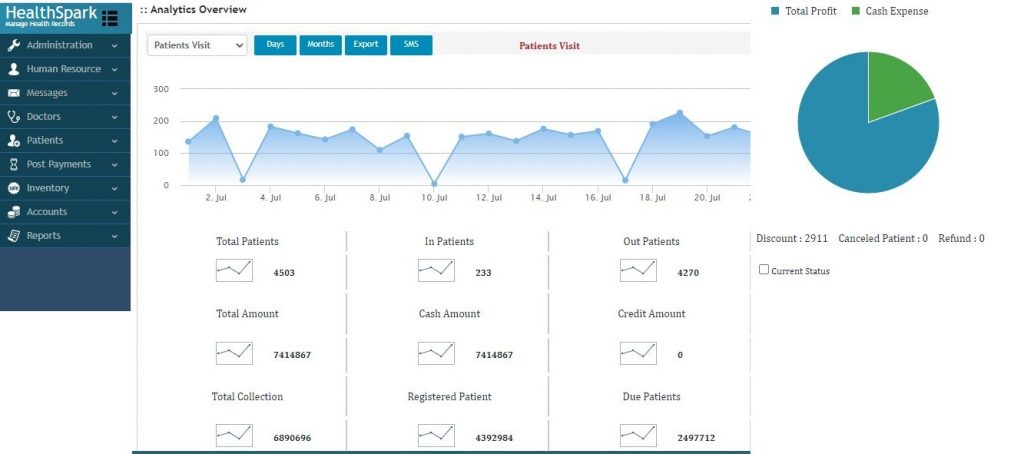Open the Registered Patient trend chart icon
The height and width of the screenshot is (454, 1024).
tap(436, 436)
